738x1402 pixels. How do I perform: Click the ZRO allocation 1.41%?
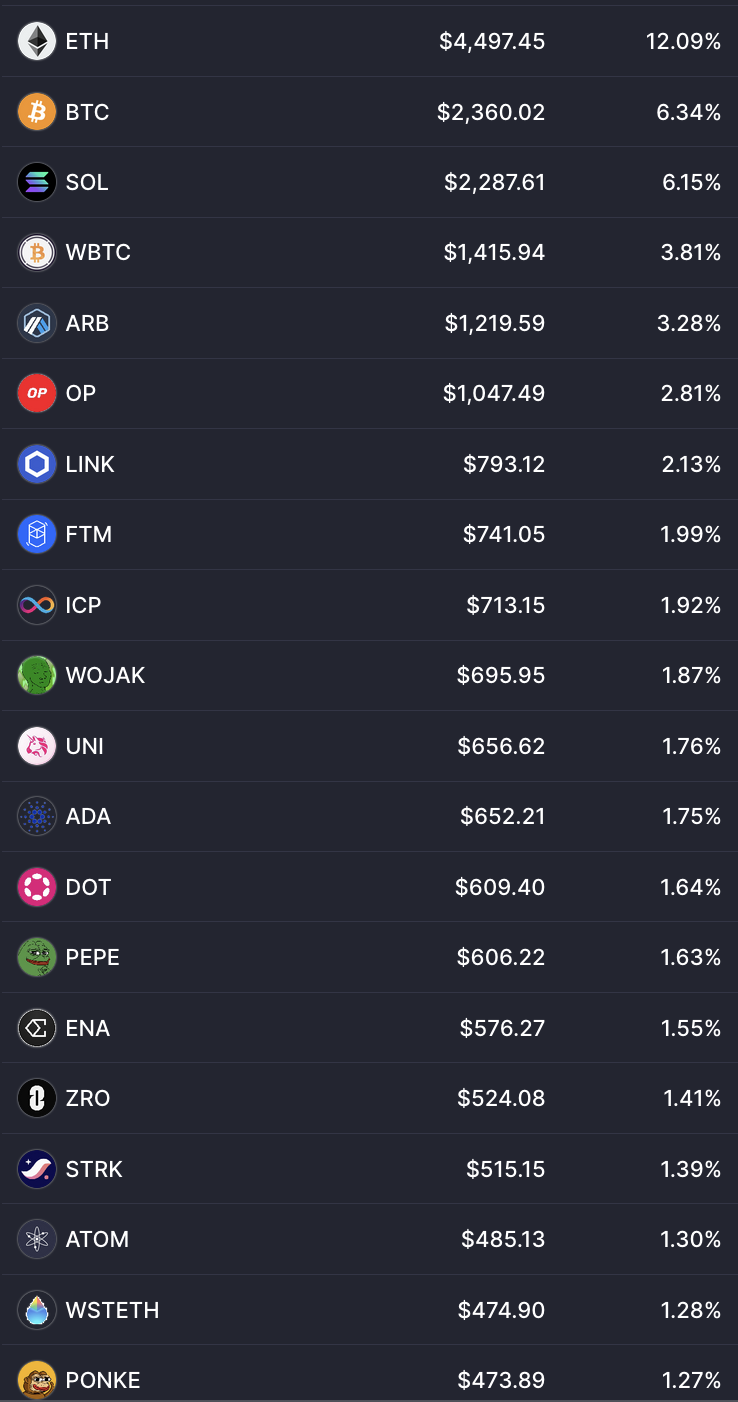click(x=692, y=1098)
